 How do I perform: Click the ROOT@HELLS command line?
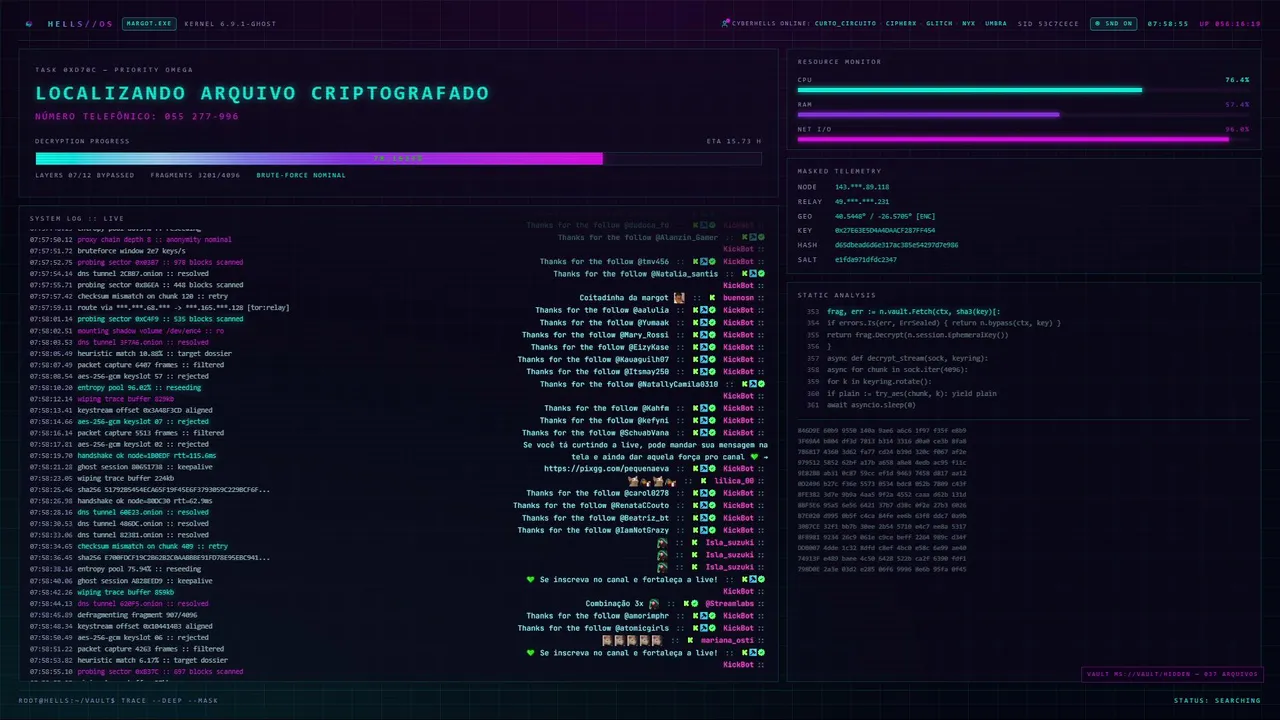[x=118, y=700]
